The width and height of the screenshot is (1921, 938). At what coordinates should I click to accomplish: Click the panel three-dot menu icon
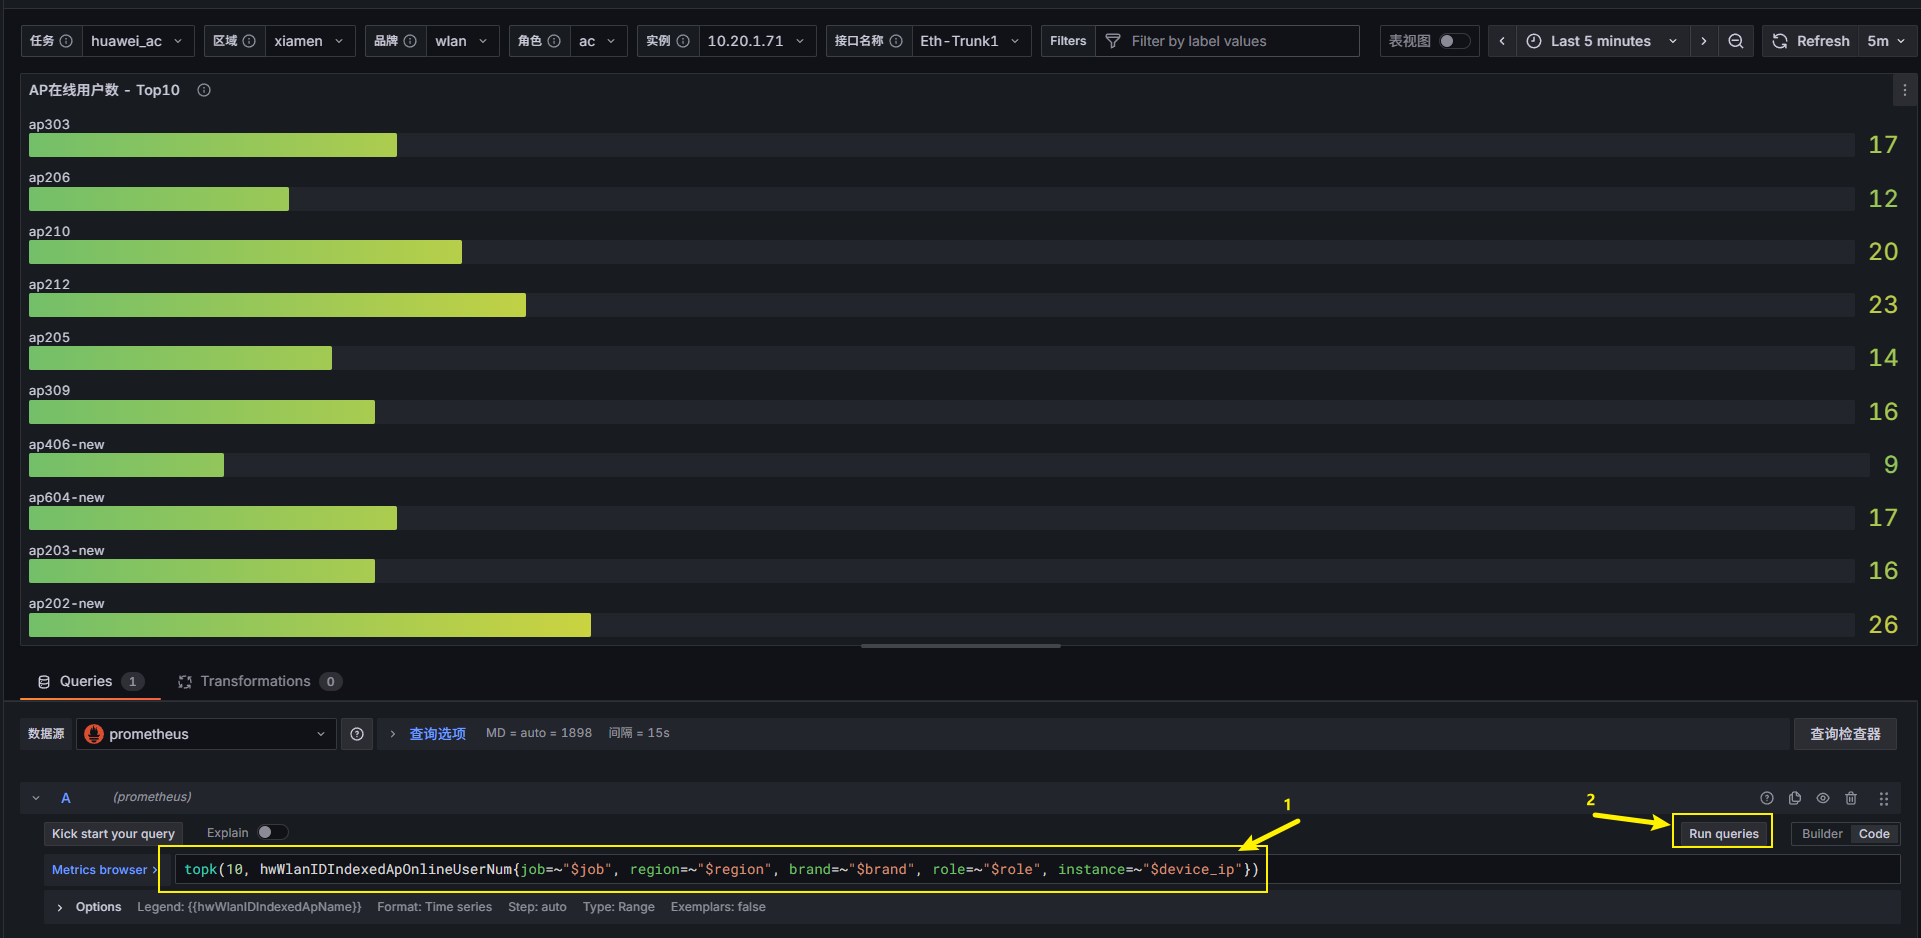pos(1904,90)
